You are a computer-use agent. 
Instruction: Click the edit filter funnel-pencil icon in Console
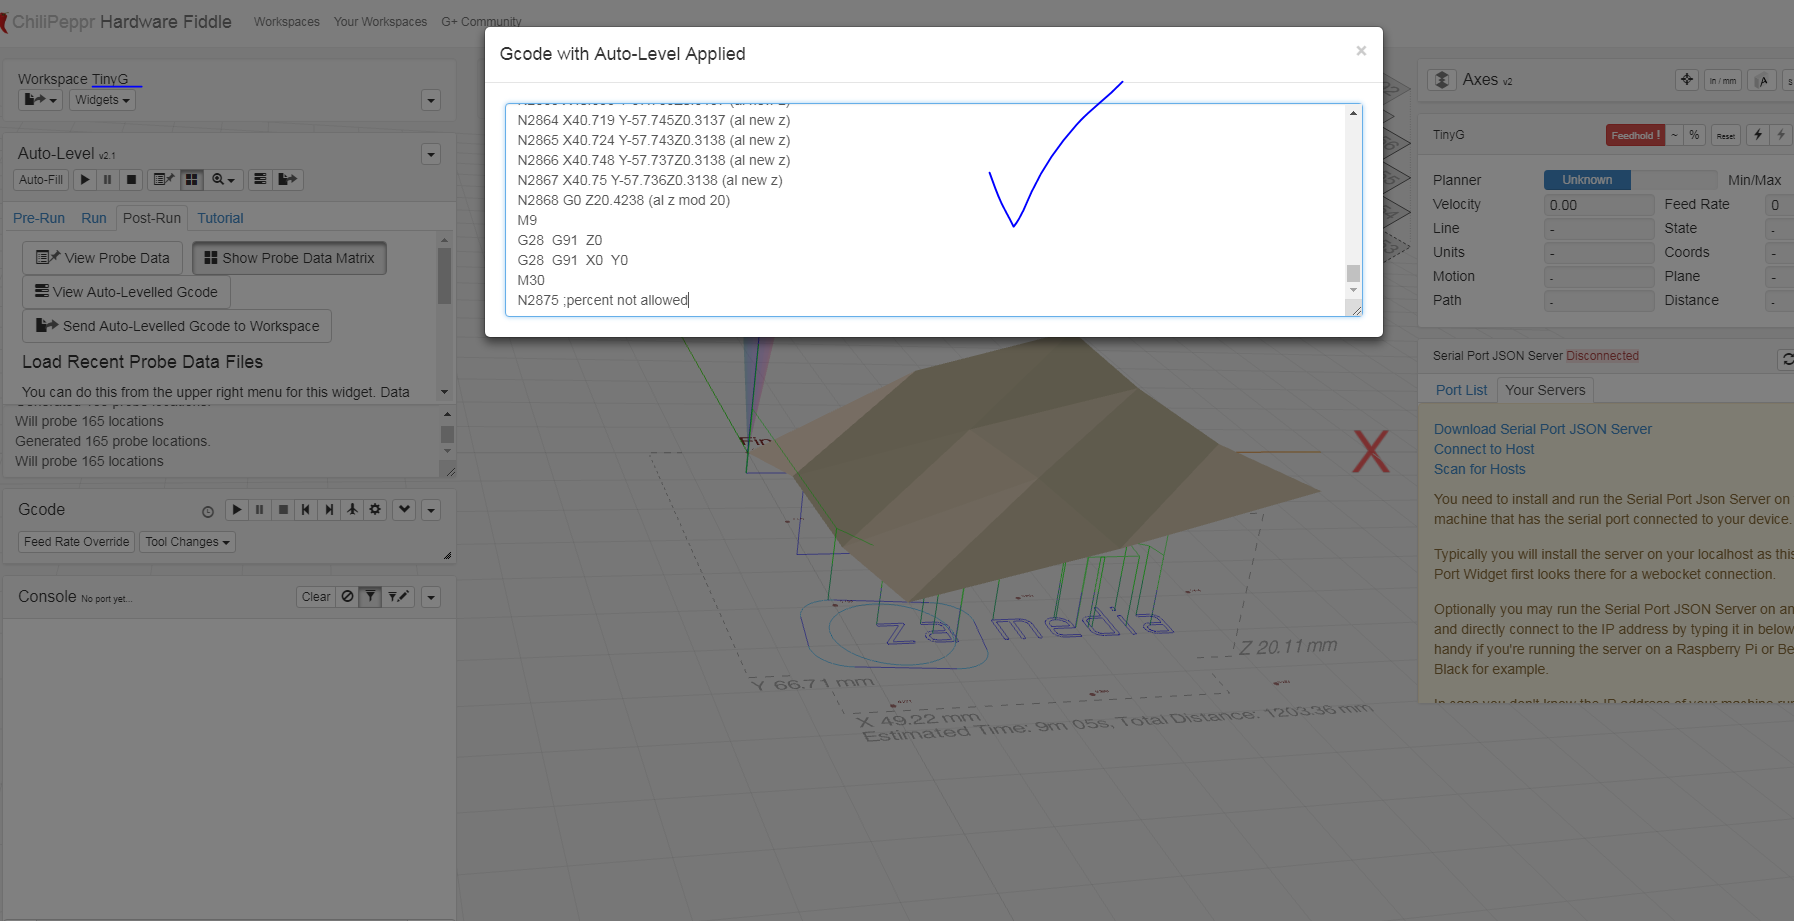(x=398, y=597)
